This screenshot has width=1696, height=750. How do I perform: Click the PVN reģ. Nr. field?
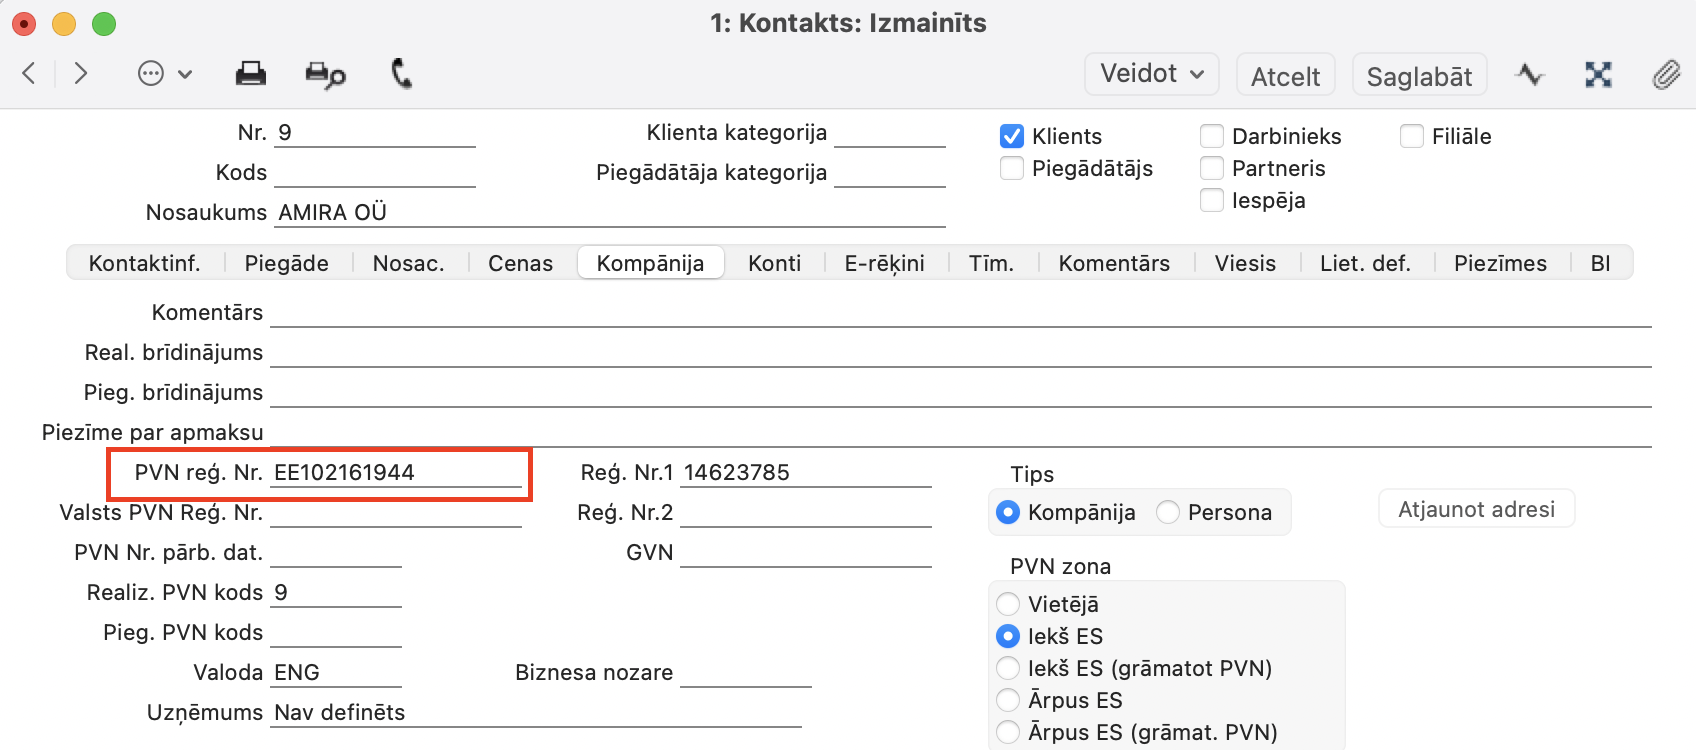tap(396, 473)
